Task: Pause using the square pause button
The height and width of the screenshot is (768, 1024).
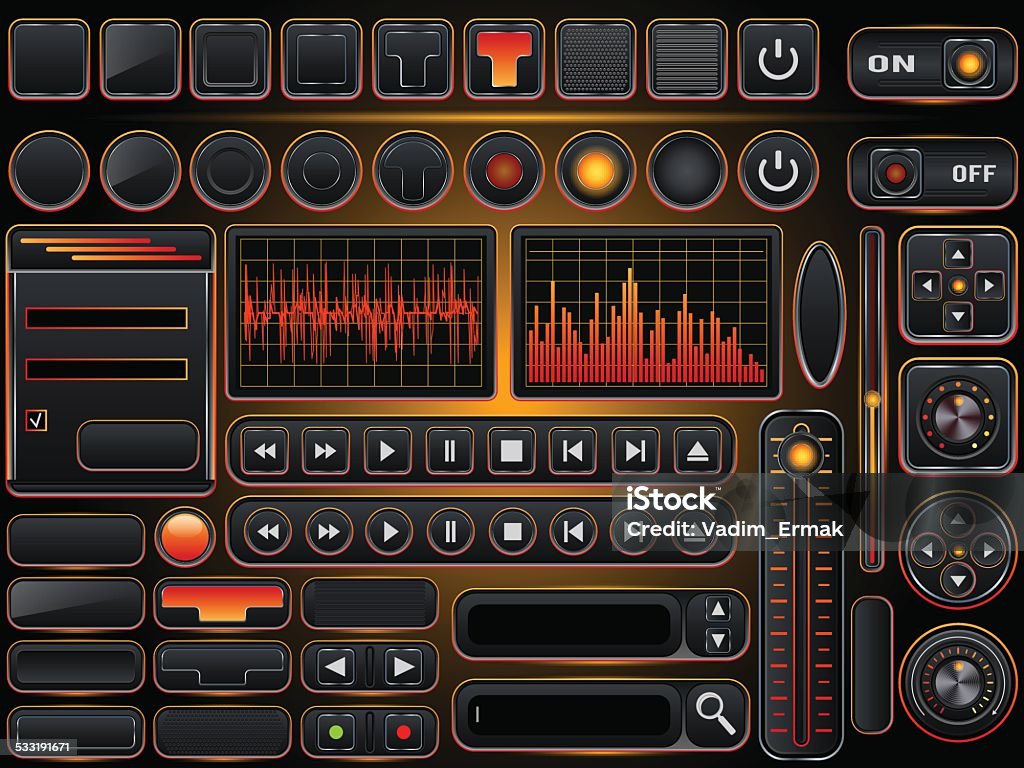Action: pos(449,451)
